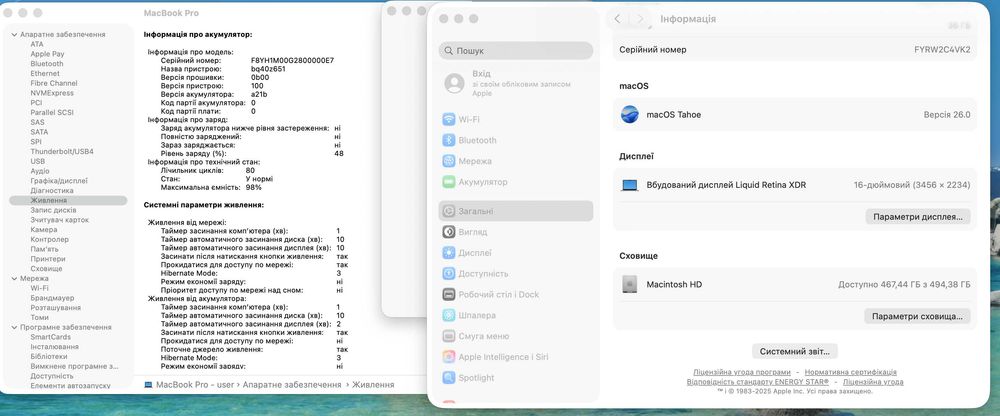Open Apple Intelligence і Siri settings
This screenshot has height=416, width=1000.
(495, 357)
